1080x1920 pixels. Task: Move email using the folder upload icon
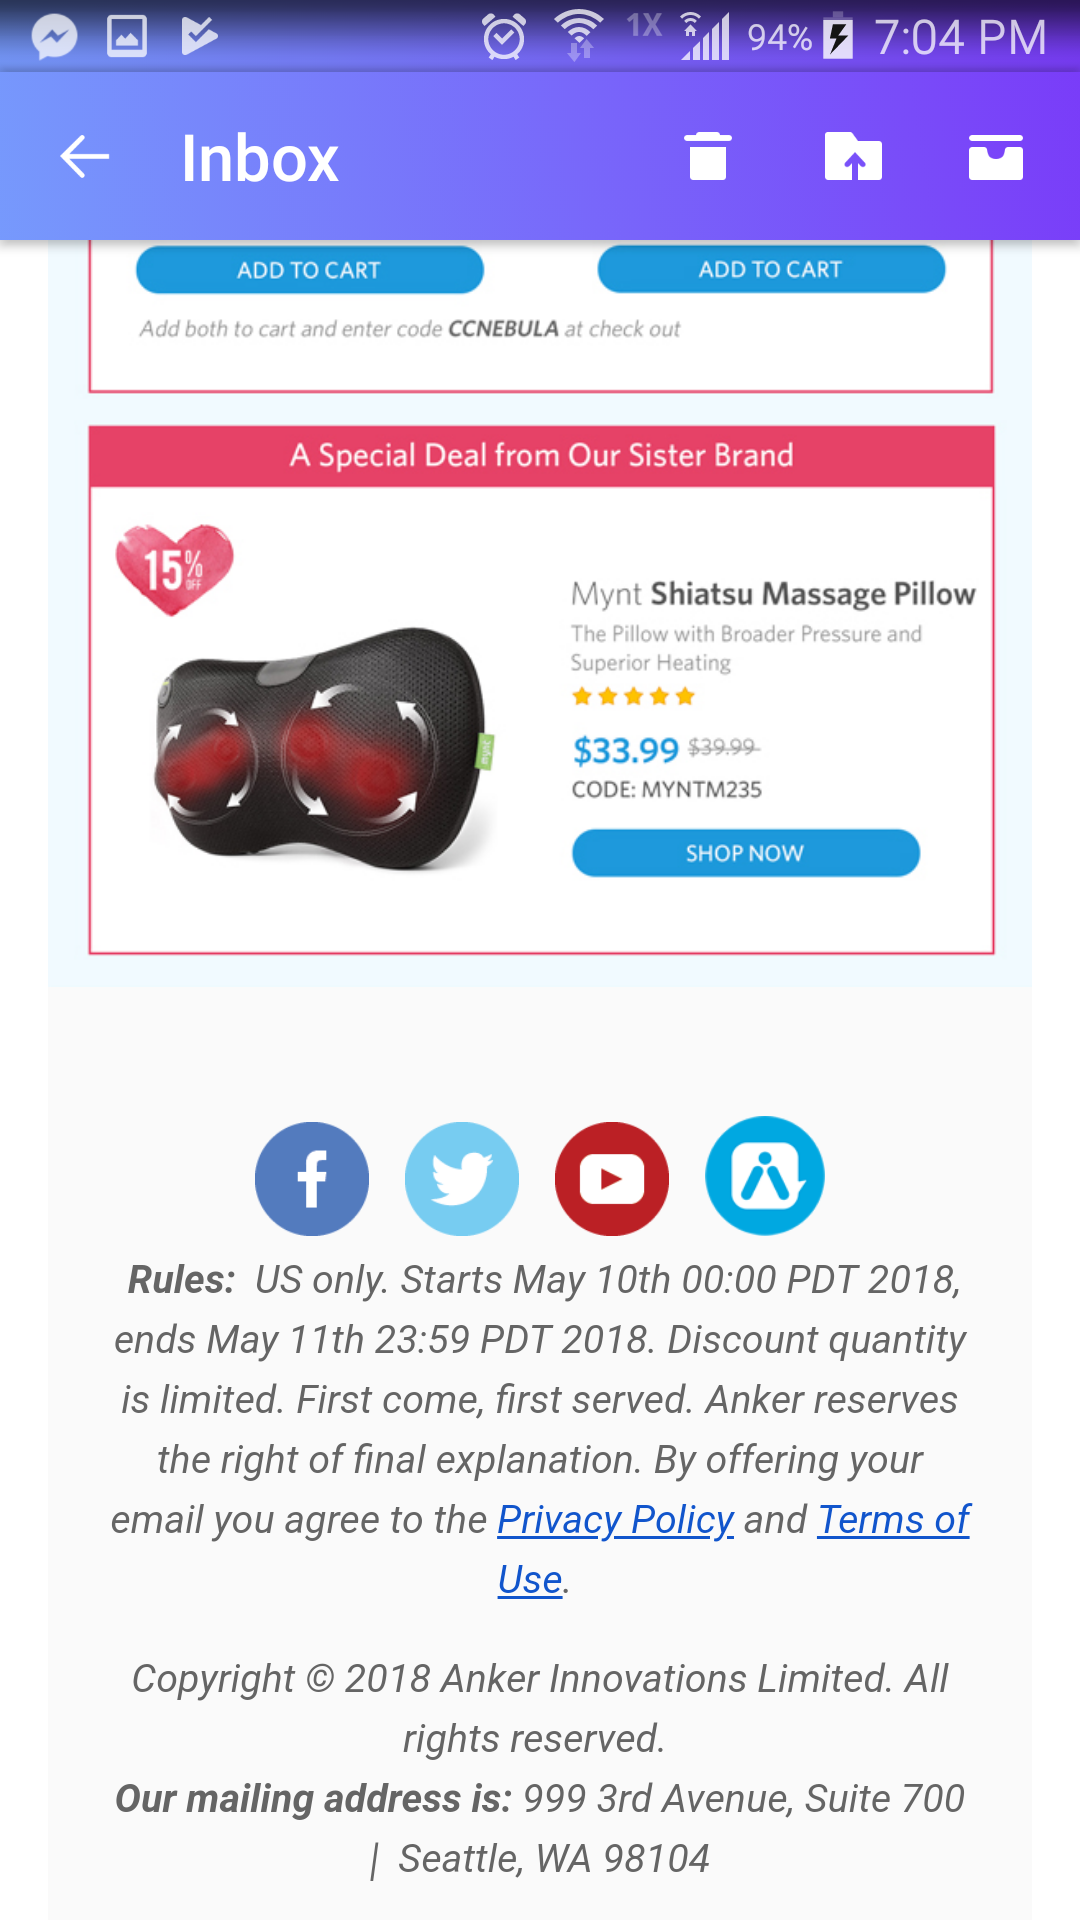(853, 157)
